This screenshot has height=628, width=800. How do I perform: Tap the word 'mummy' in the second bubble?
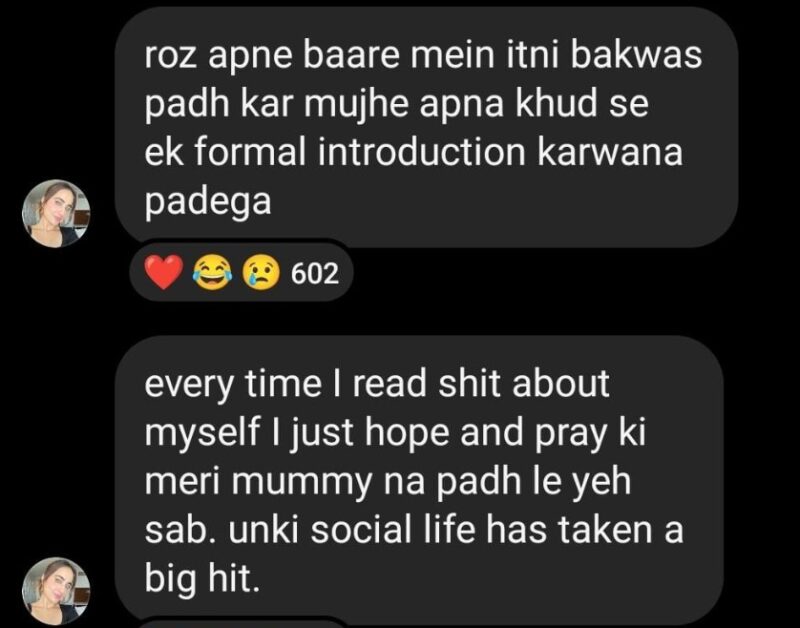(302, 483)
